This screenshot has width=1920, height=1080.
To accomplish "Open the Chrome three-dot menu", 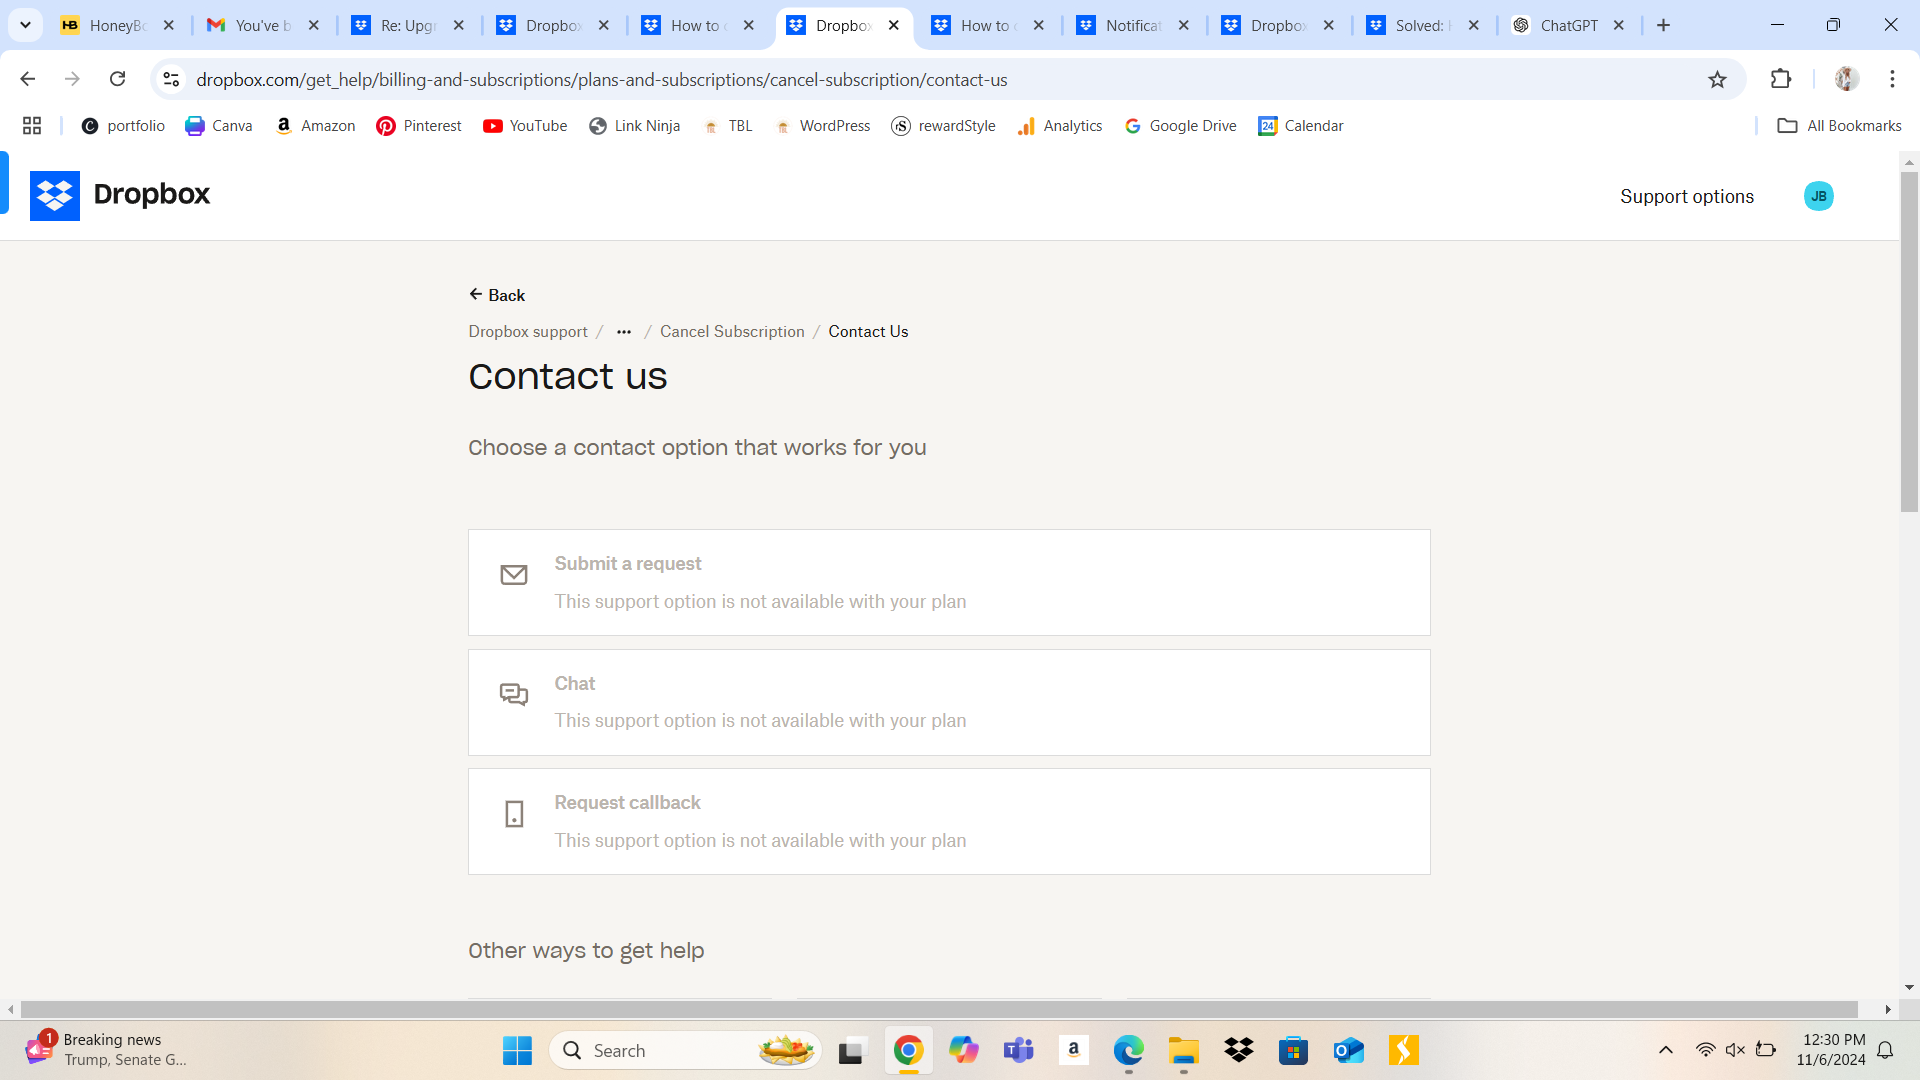I will [1892, 79].
